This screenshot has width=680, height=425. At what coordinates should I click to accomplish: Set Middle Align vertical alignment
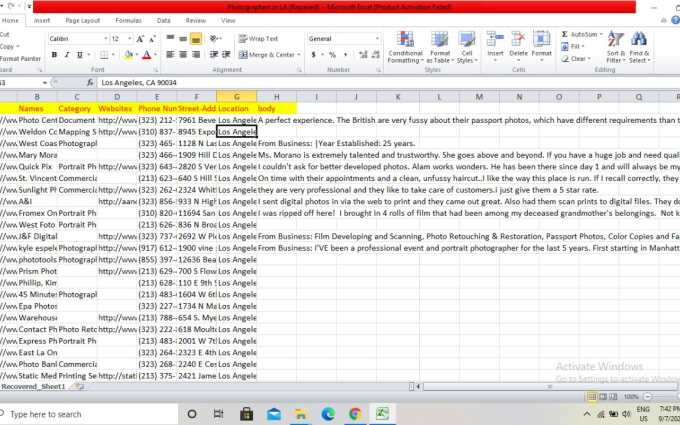click(183, 39)
